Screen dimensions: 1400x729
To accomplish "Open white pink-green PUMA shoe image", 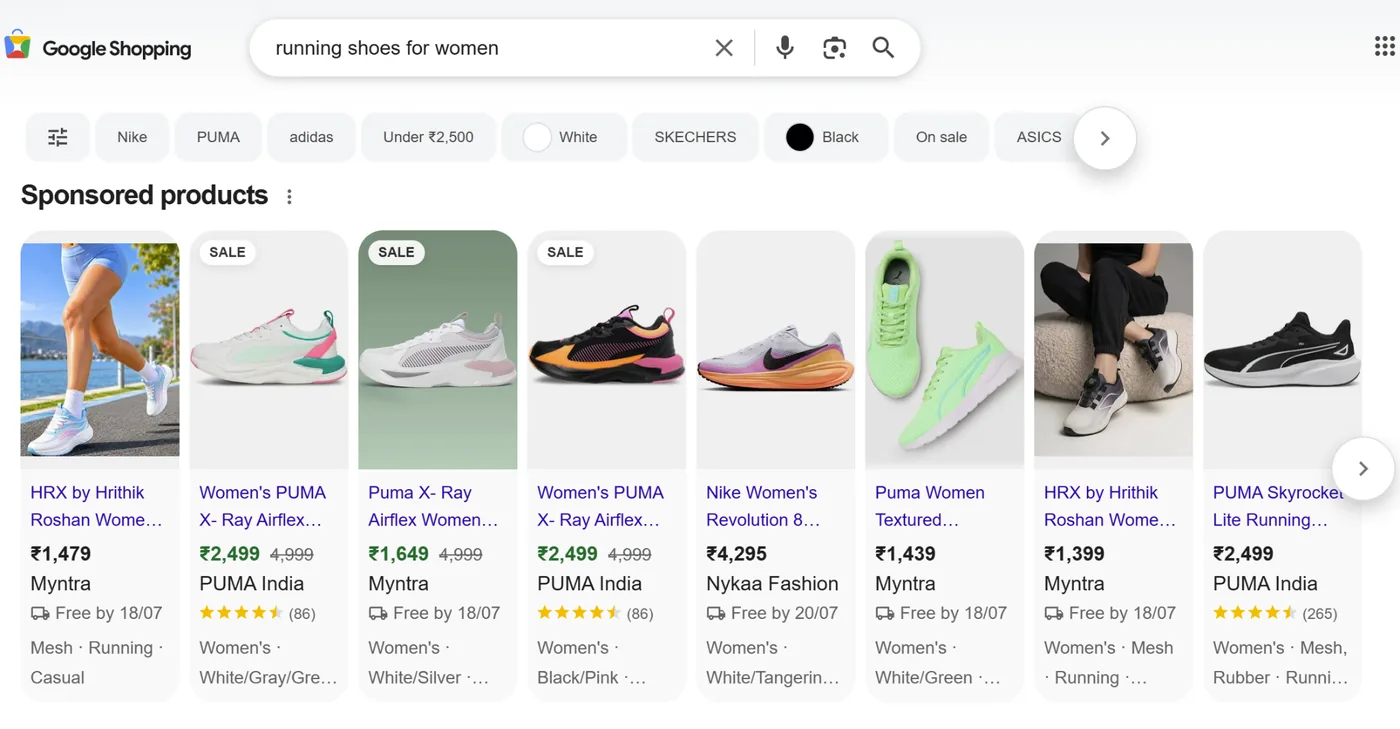I will (x=269, y=350).
